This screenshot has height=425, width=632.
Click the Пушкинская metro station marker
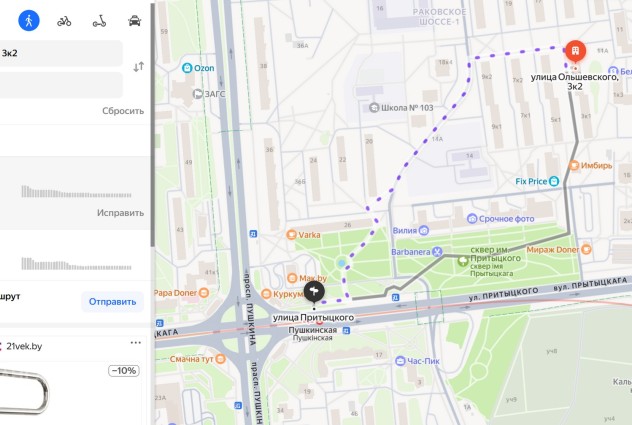coord(319,322)
